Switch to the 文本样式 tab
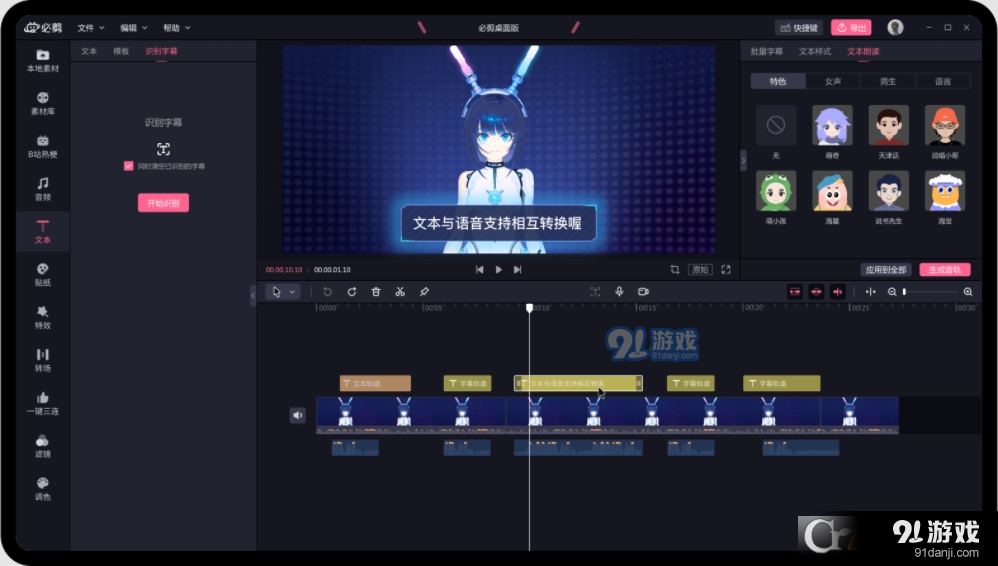The width and height of the screenshot is (998, 566). point(815,52)
